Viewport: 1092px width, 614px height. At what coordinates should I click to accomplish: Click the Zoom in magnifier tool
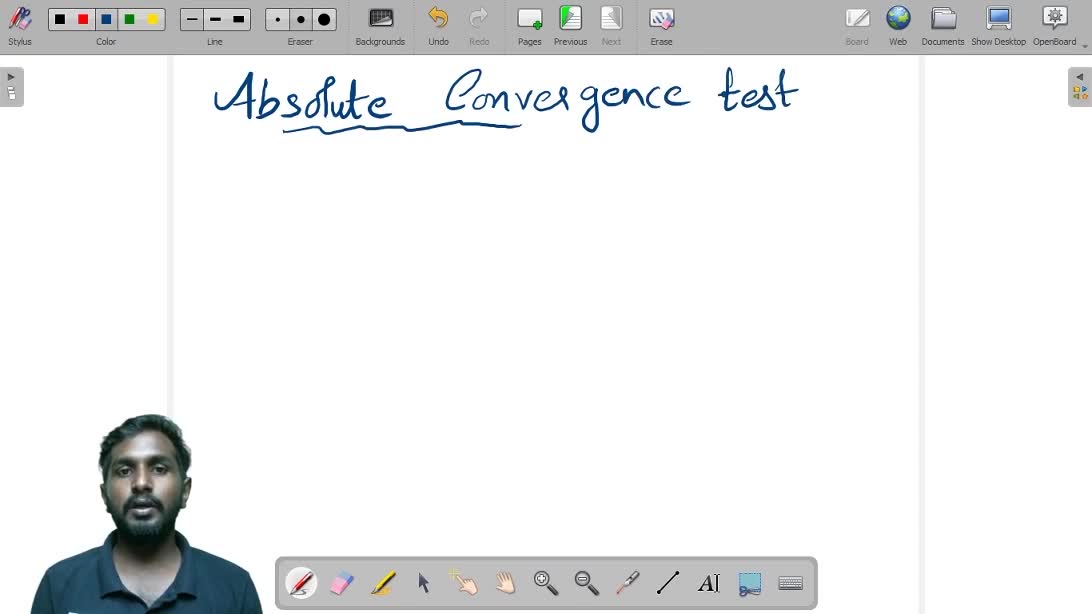click(x=546, y=583)
